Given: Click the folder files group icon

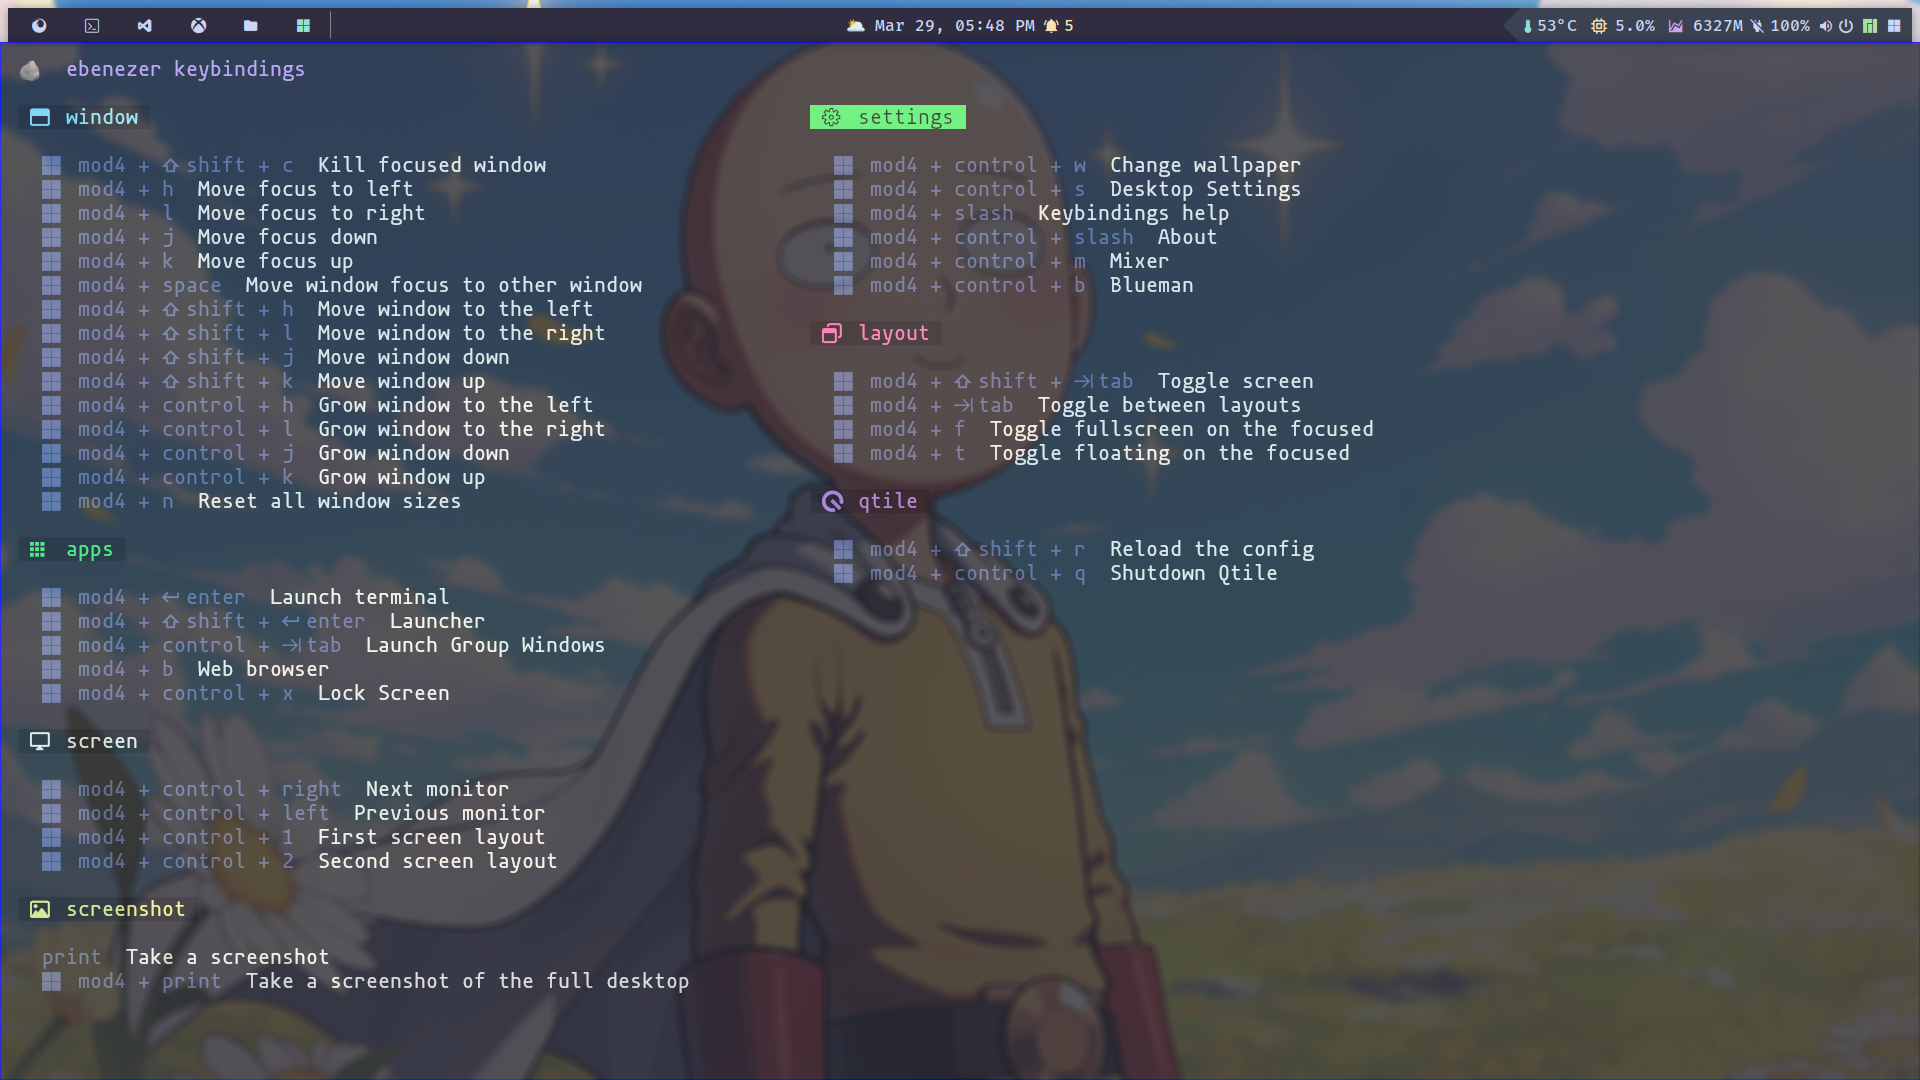Looking at the screenshot, I should 251,26.
